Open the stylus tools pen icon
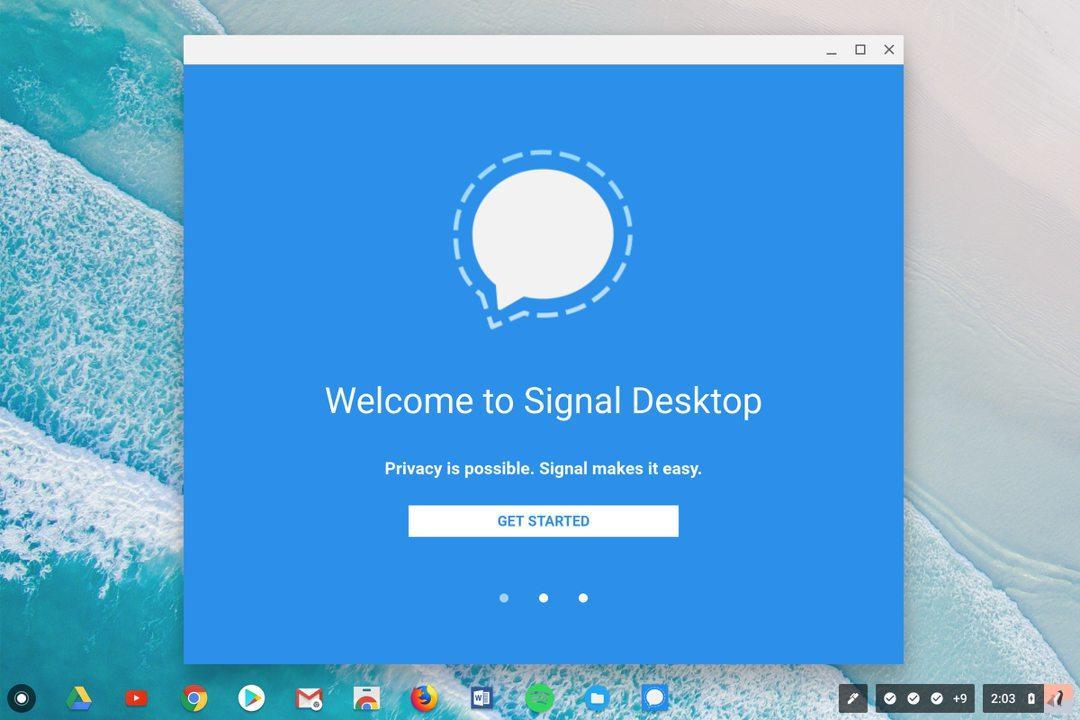1080x720 pixels. pyautogui.click(x=853, y=699)
